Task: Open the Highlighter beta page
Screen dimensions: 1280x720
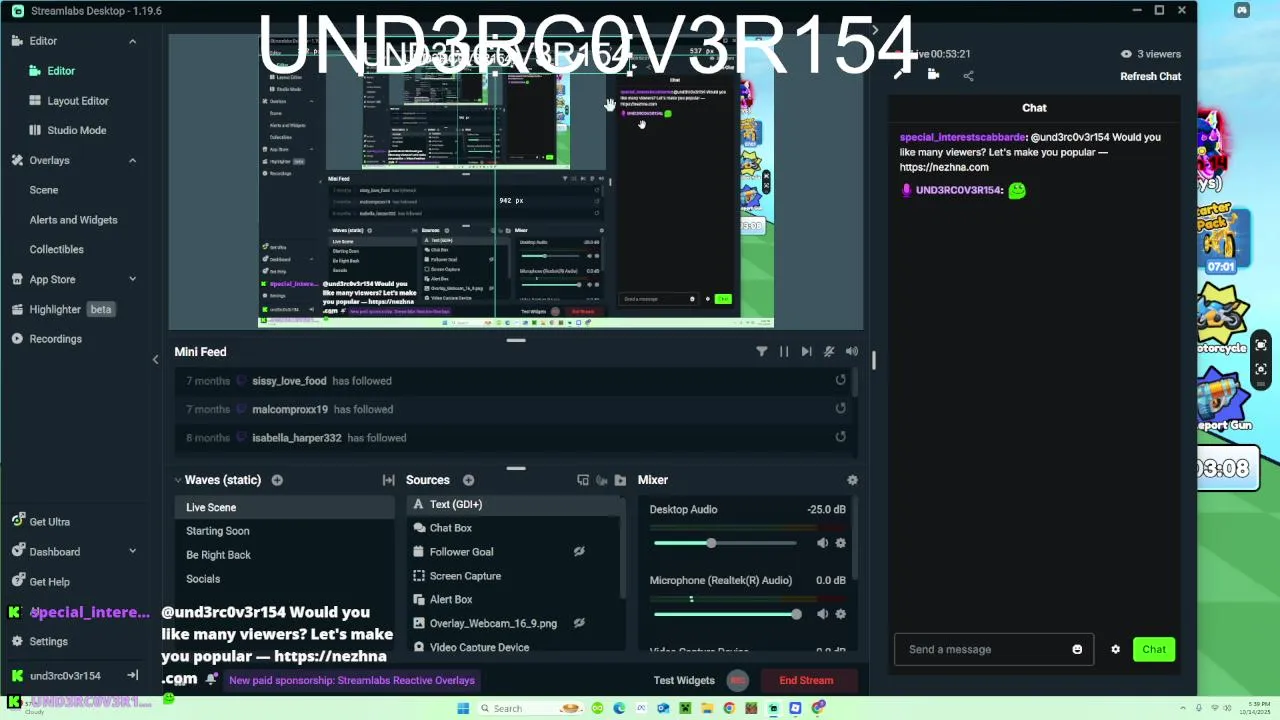Action: [63, 309]
